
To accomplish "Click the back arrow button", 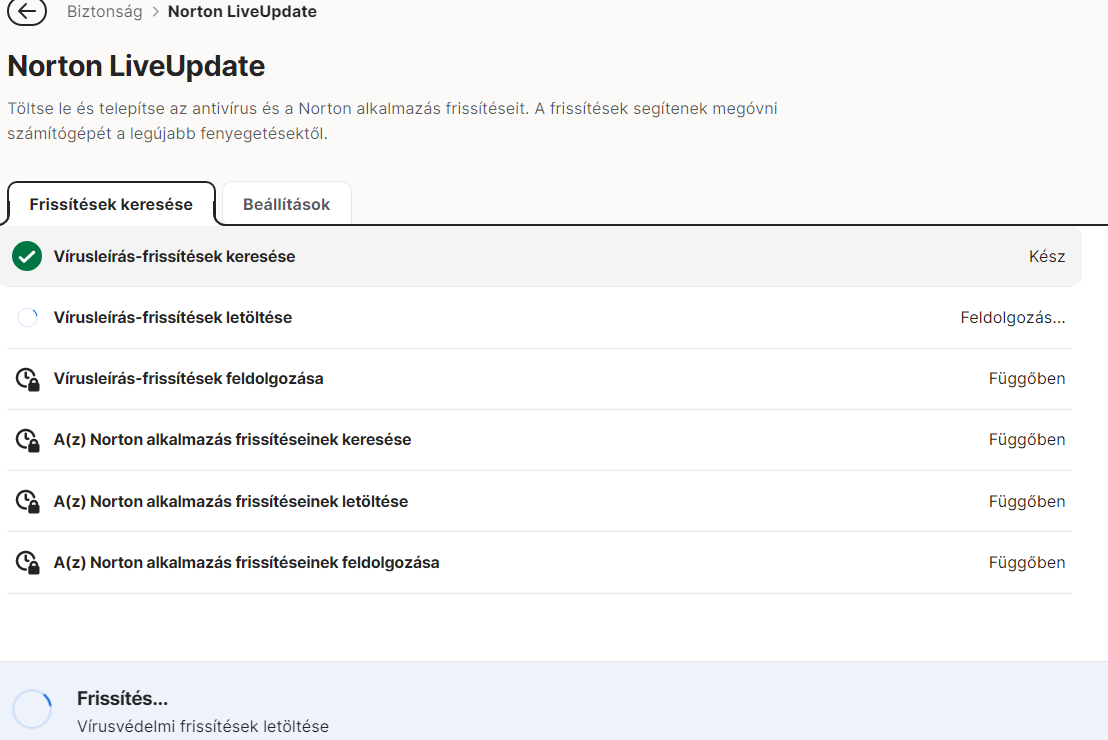I will pos(27,12).
